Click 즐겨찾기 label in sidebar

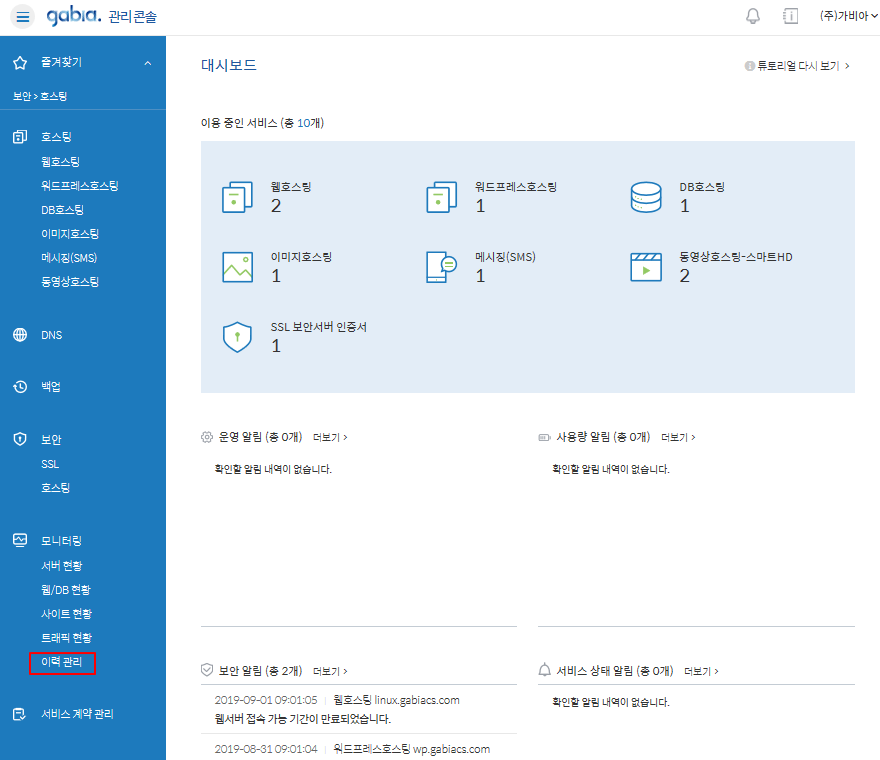click(61, 62)
